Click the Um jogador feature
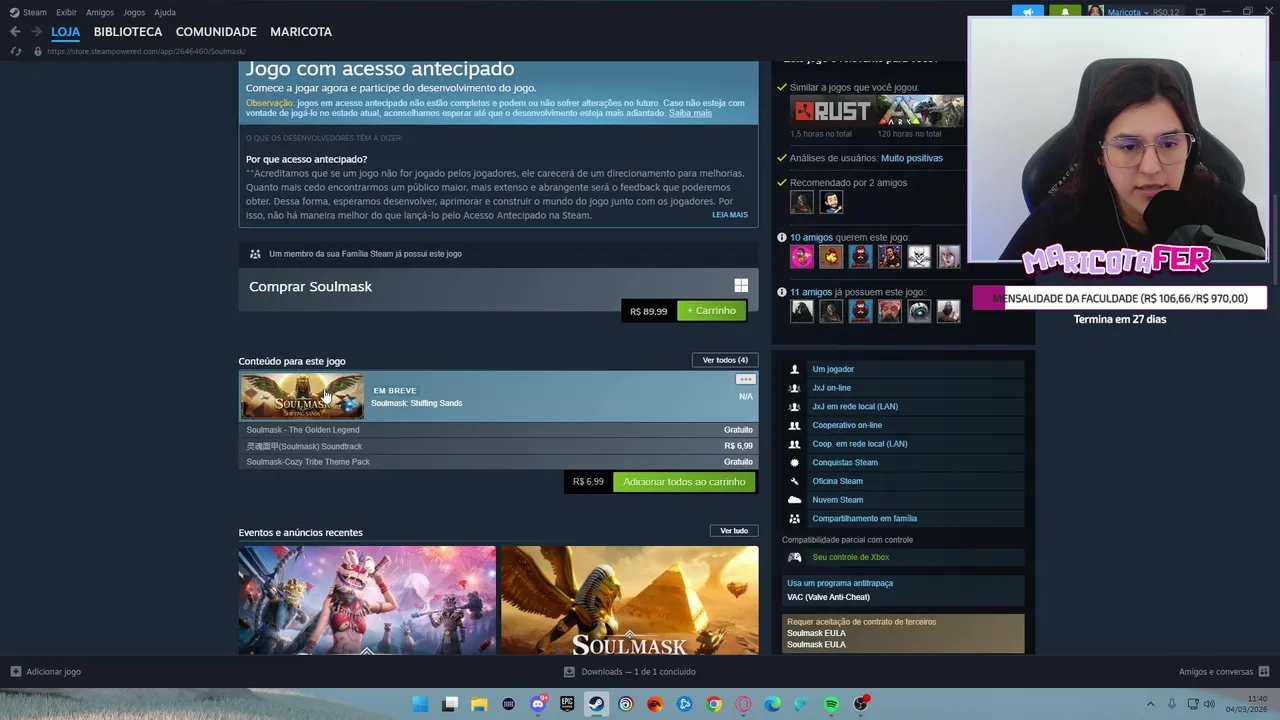 [833, 369]
